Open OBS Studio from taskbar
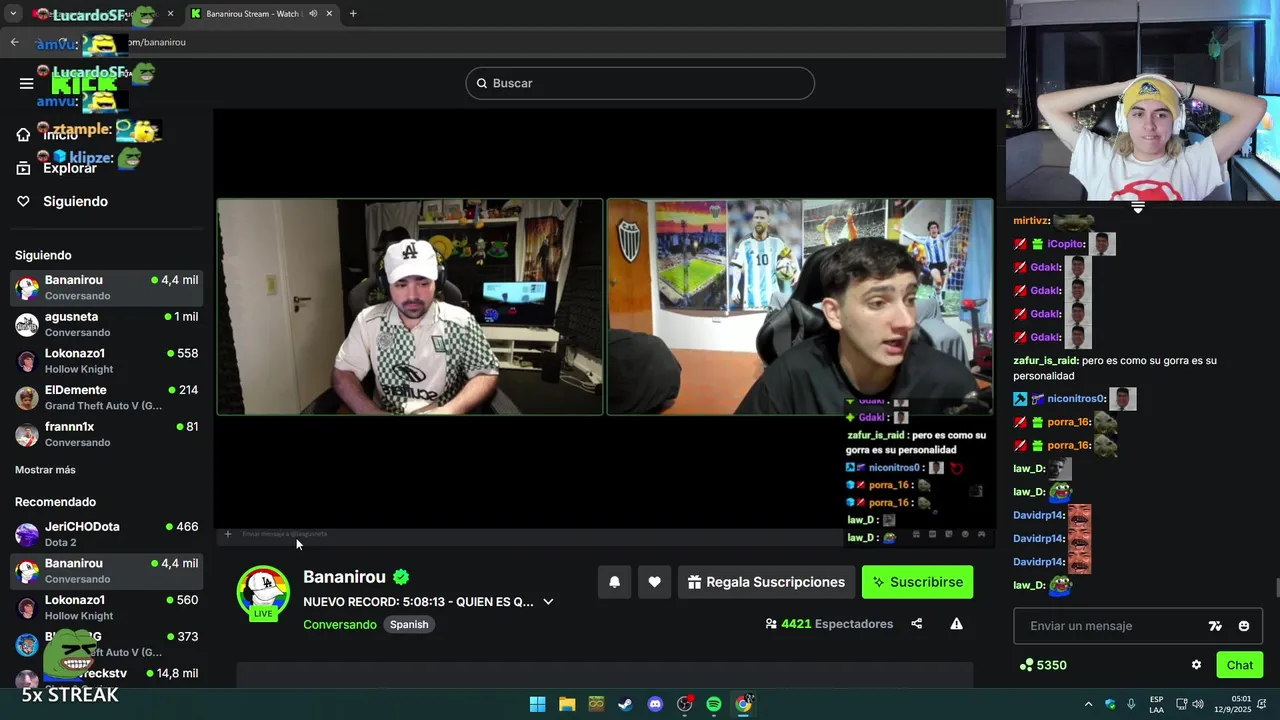Image resolution: width=1280 pixels, height=720 pixels. point(685,704)
